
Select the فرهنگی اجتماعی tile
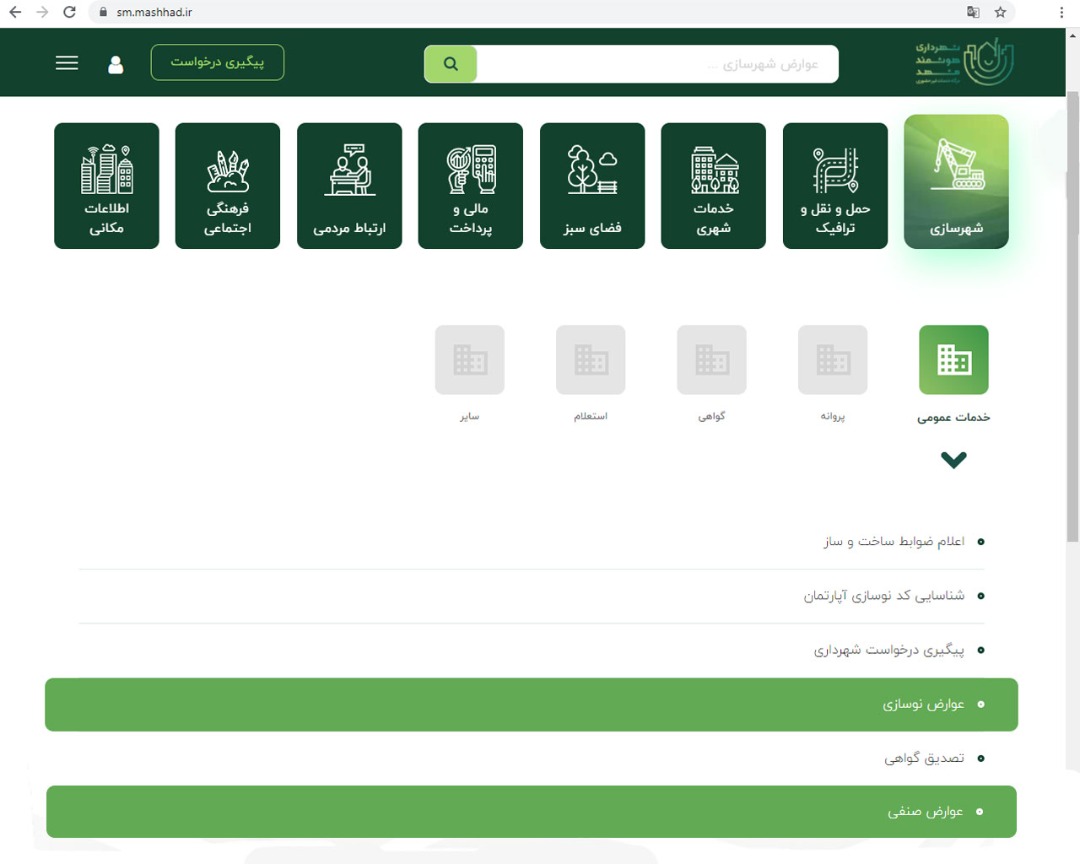[x=227, y=186]
